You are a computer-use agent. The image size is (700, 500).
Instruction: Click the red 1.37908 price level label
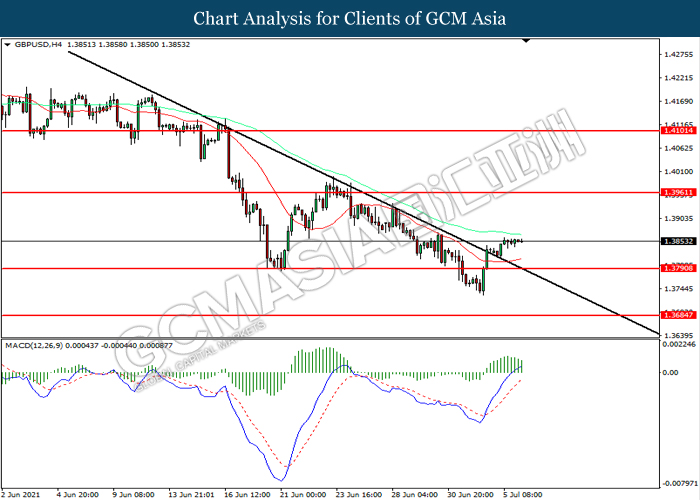[679, 268]
